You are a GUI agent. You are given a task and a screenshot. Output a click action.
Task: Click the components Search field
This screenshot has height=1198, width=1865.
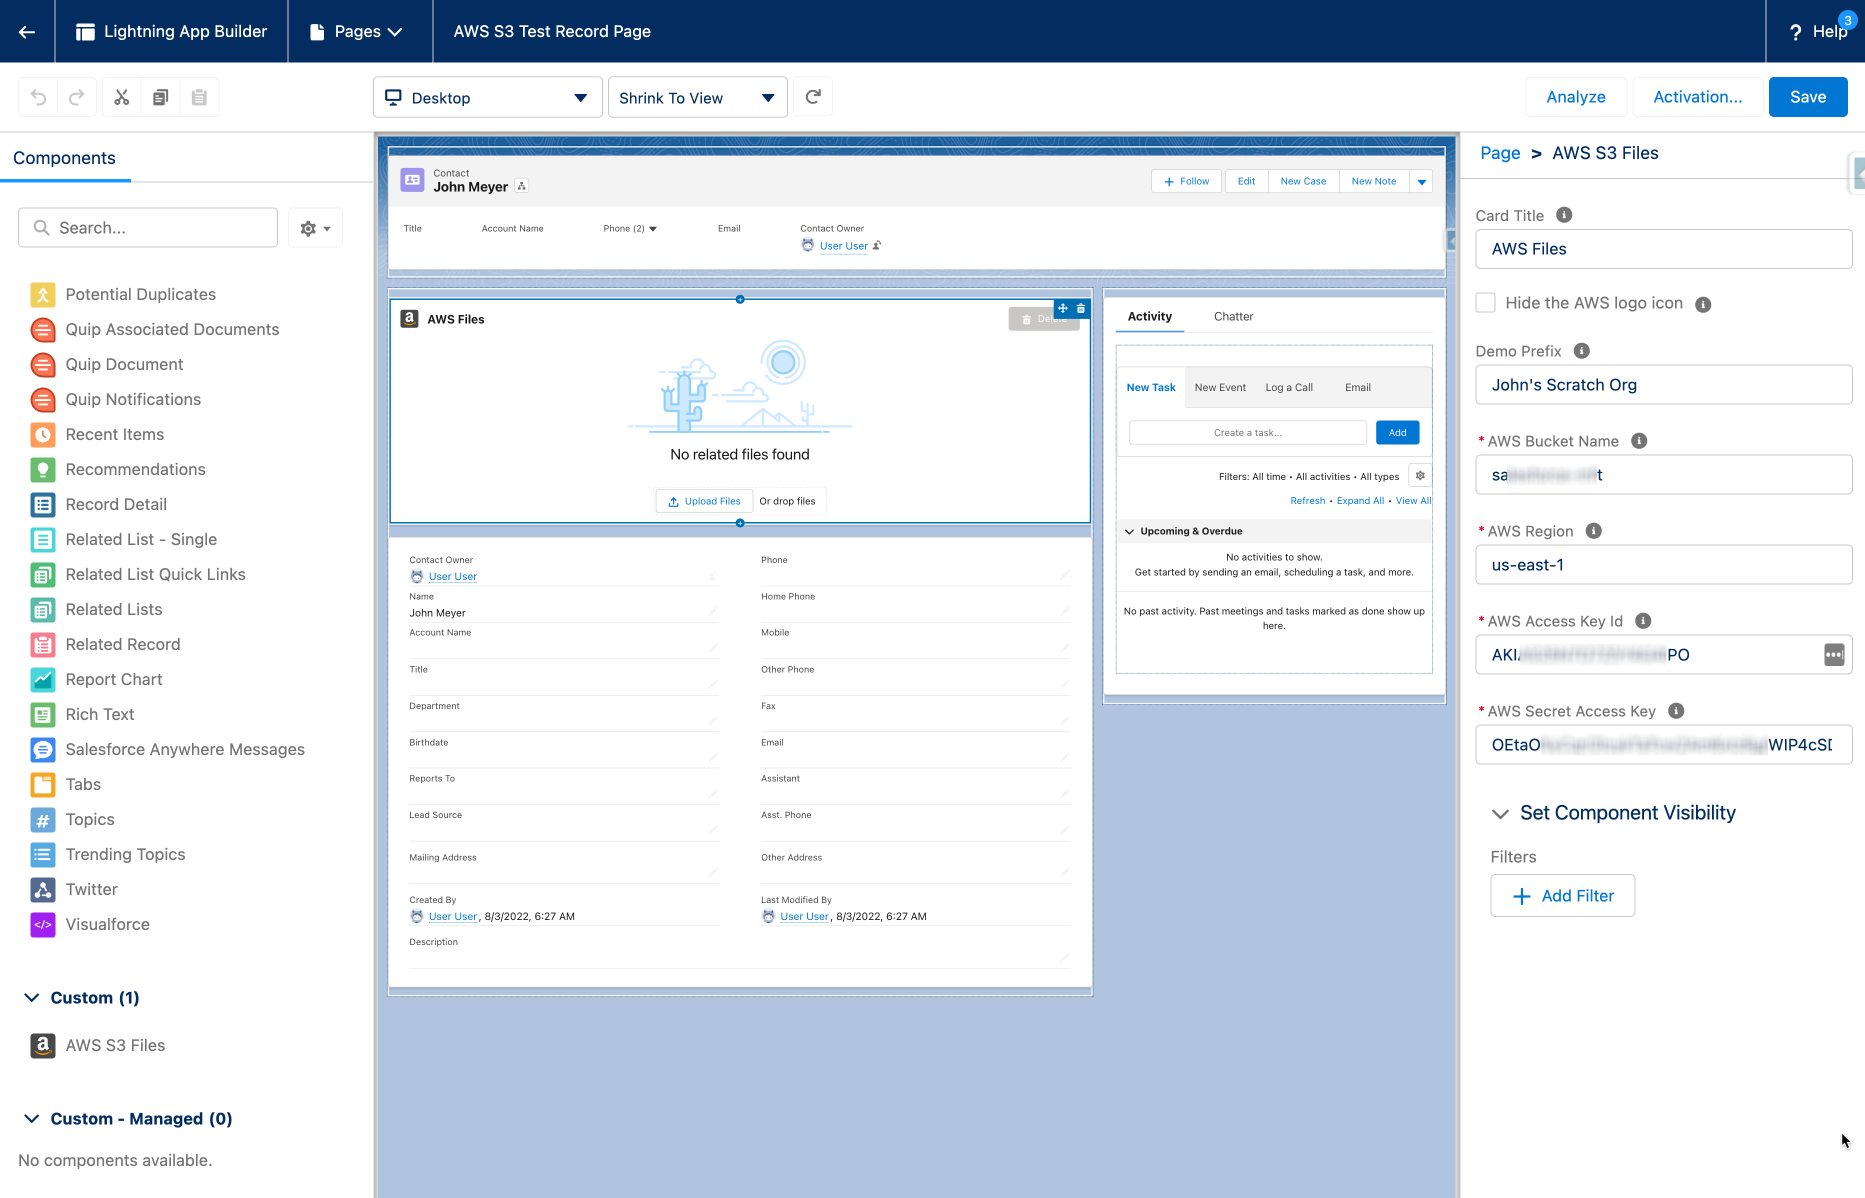click(148, 228)
